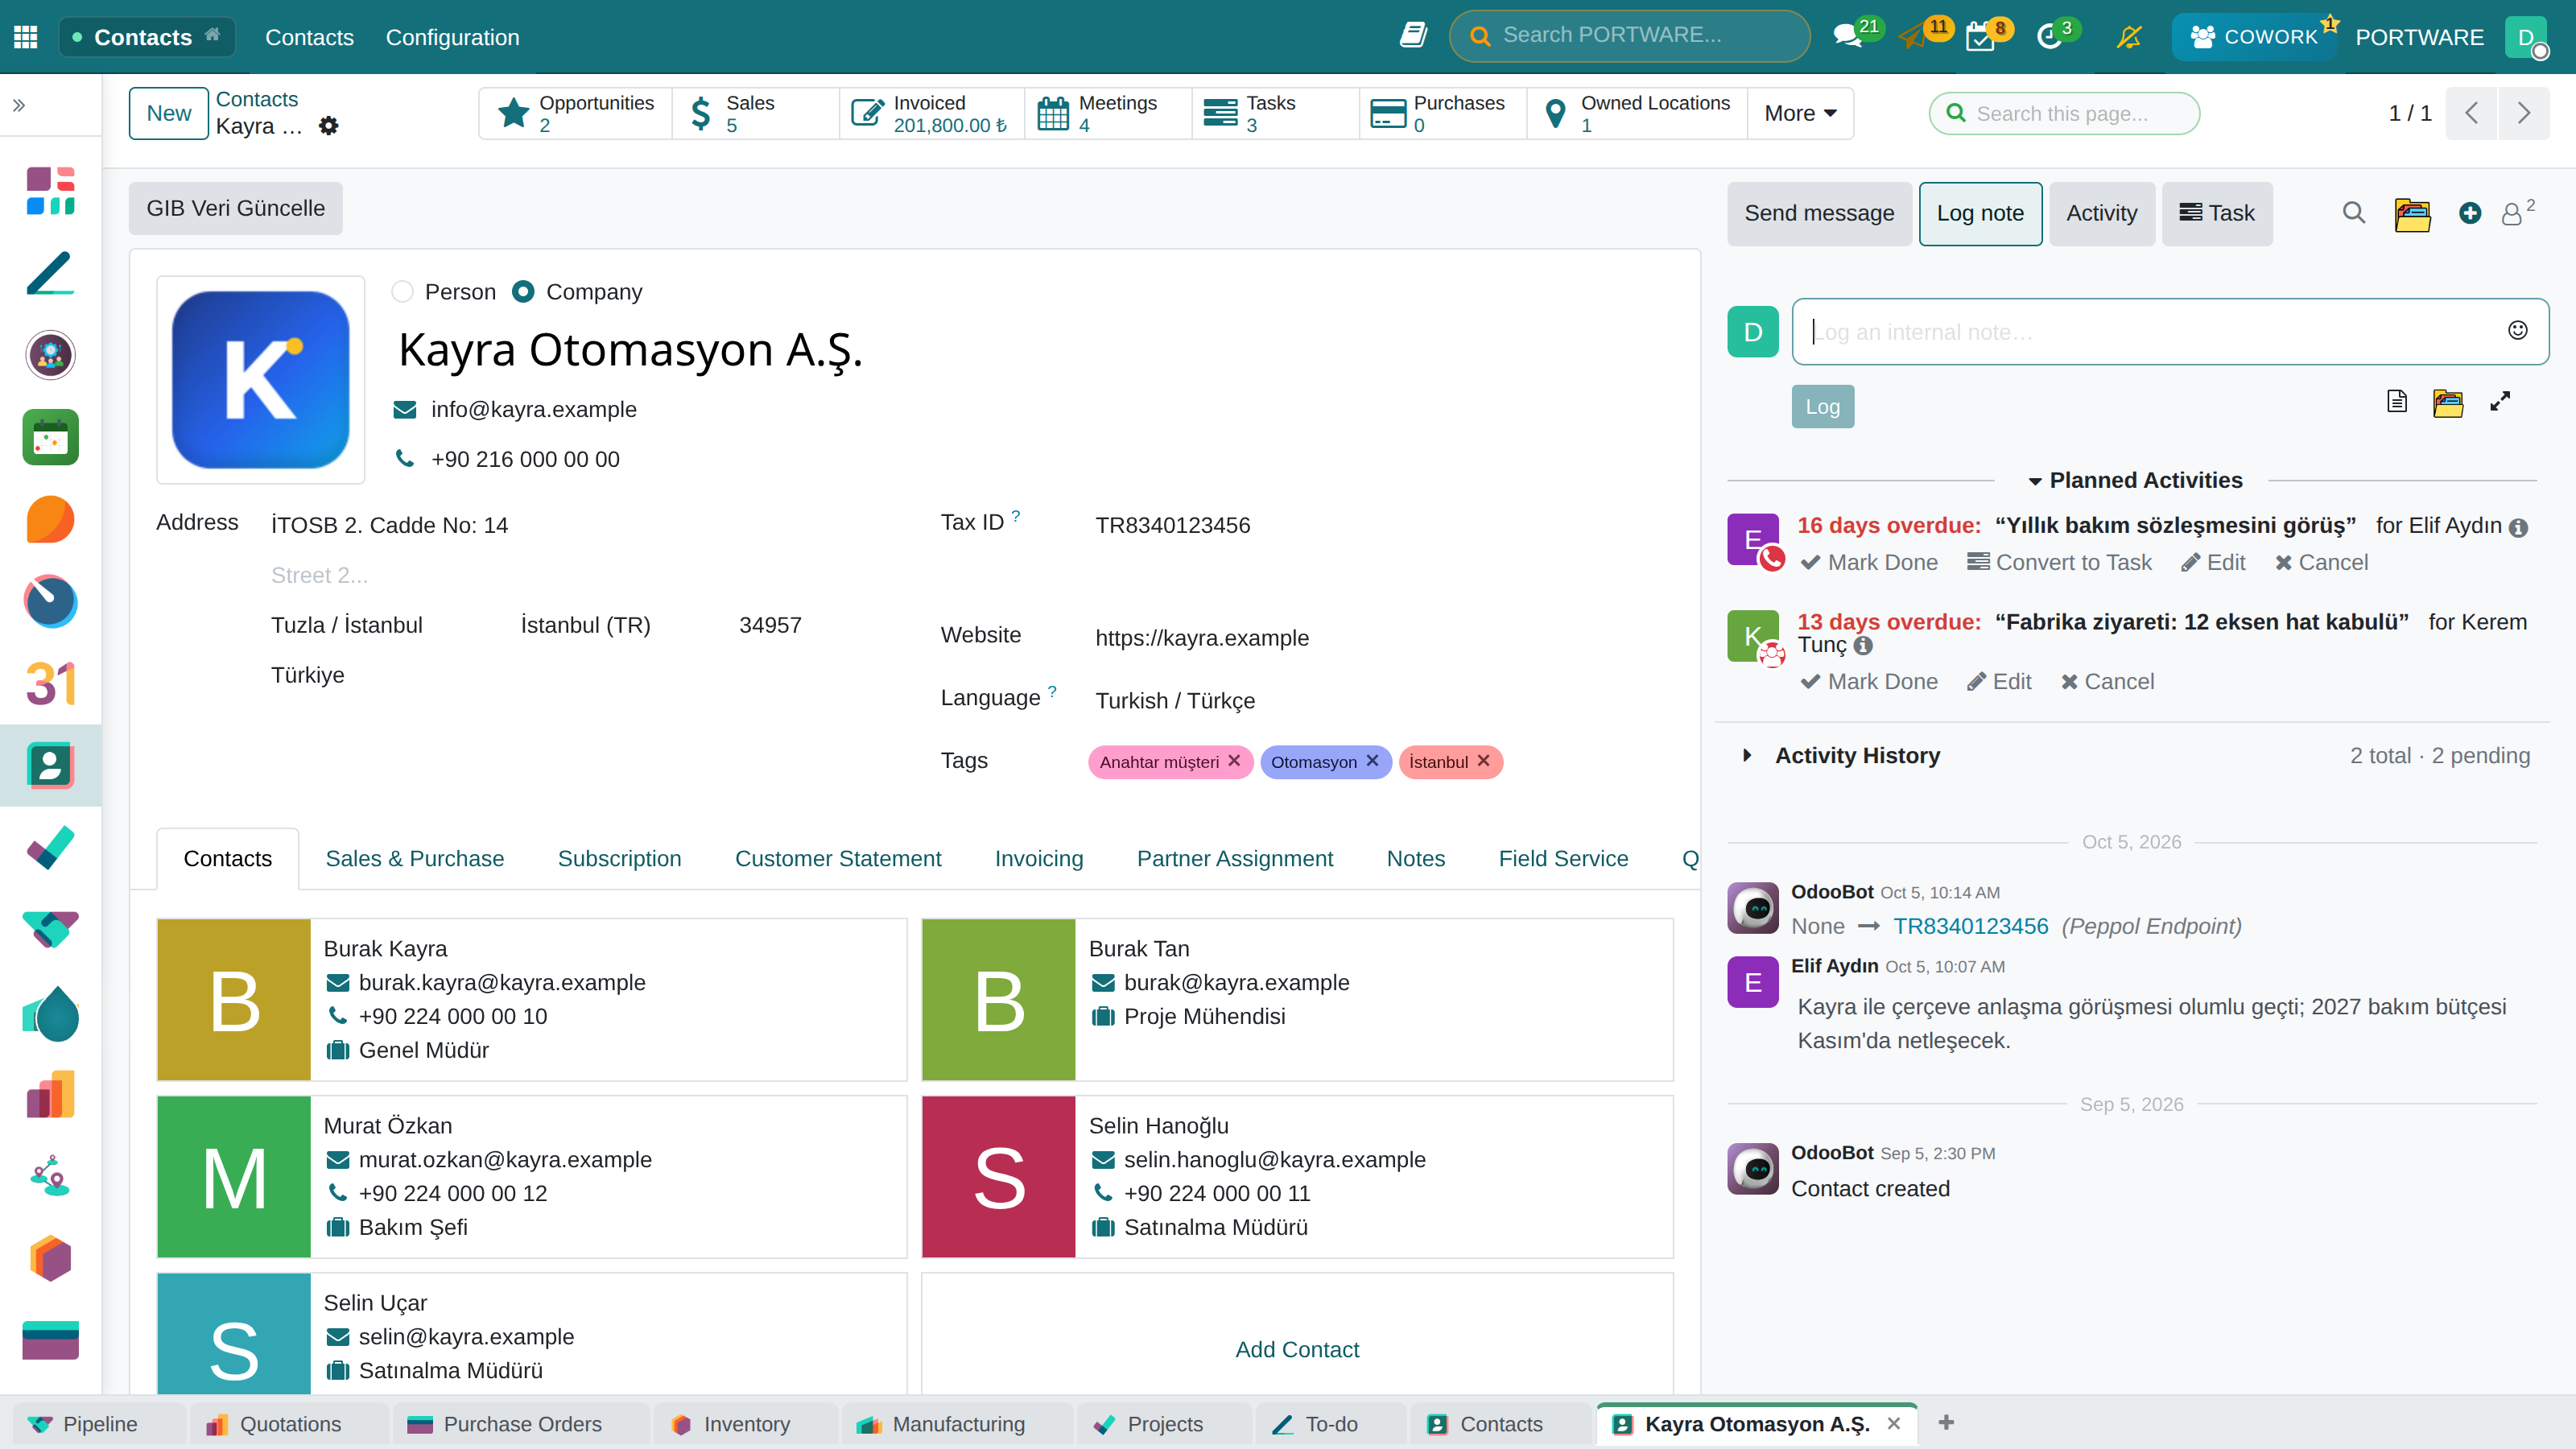The width and height of the screenshot is (2576, 1449).
Task: Click the GIB Veri Güncelle button
Action: click(x=236, y=208)
